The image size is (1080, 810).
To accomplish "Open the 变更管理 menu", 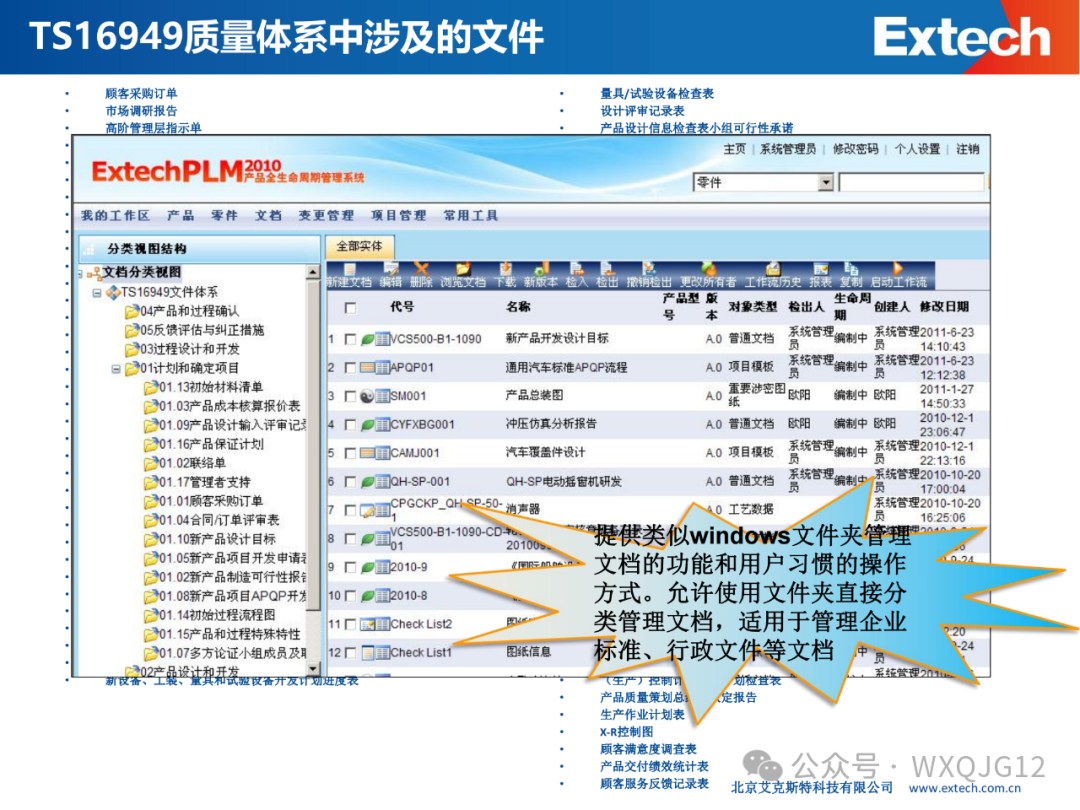I will [x=326, y=216].
